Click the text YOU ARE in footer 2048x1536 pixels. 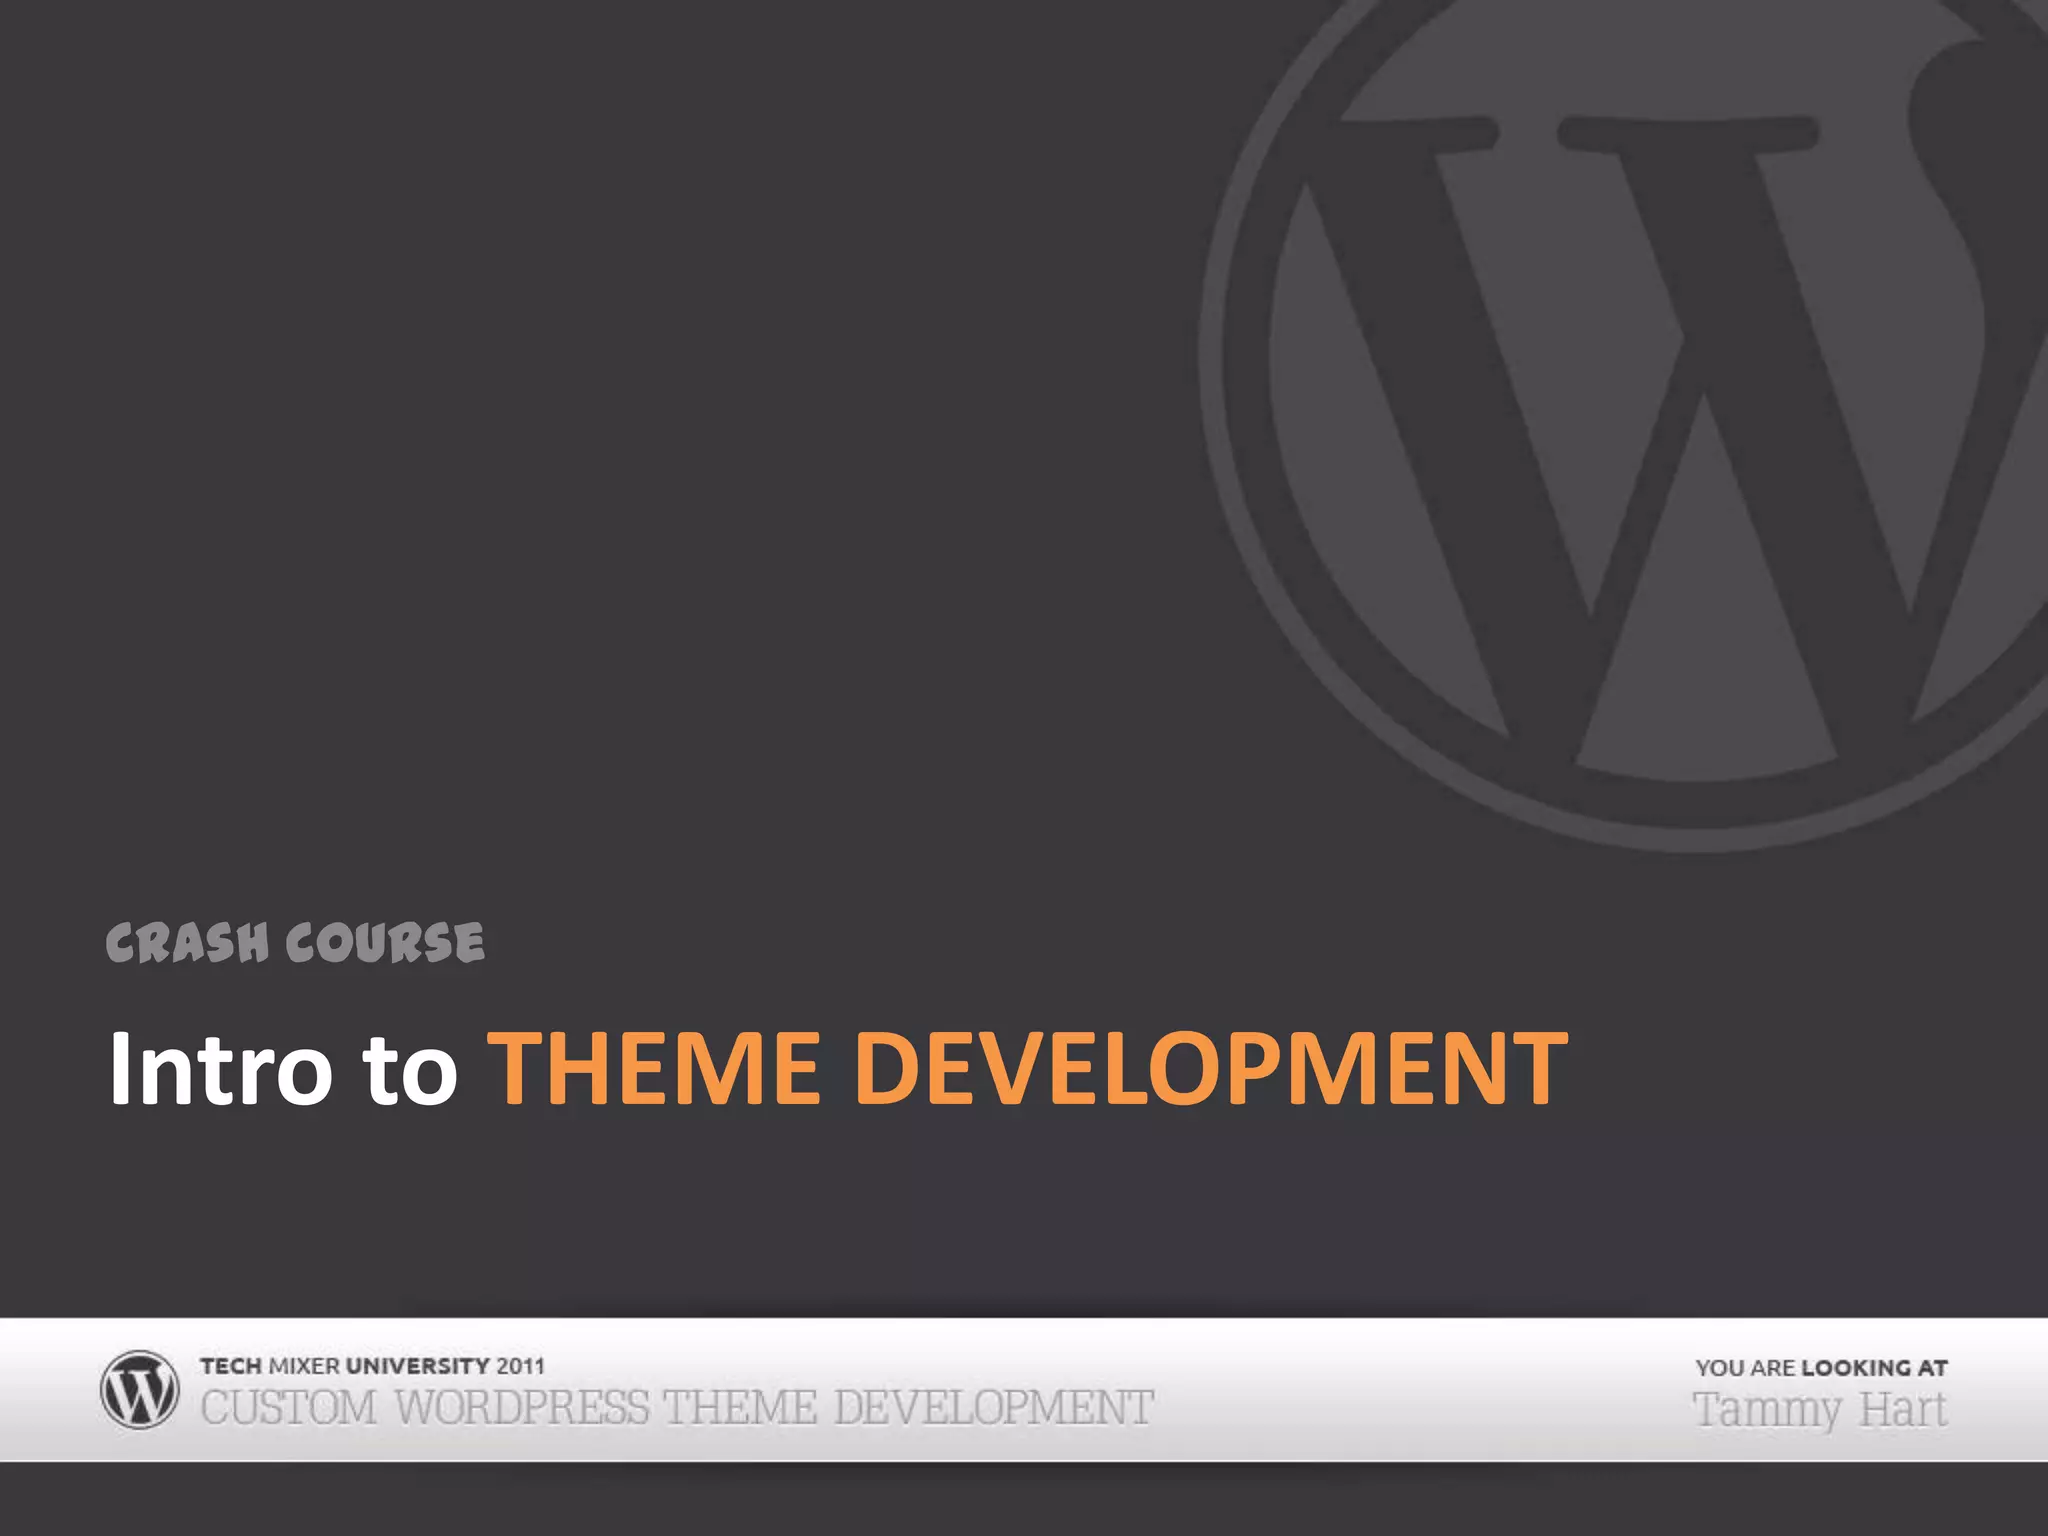click(x=1746, y=1368)
